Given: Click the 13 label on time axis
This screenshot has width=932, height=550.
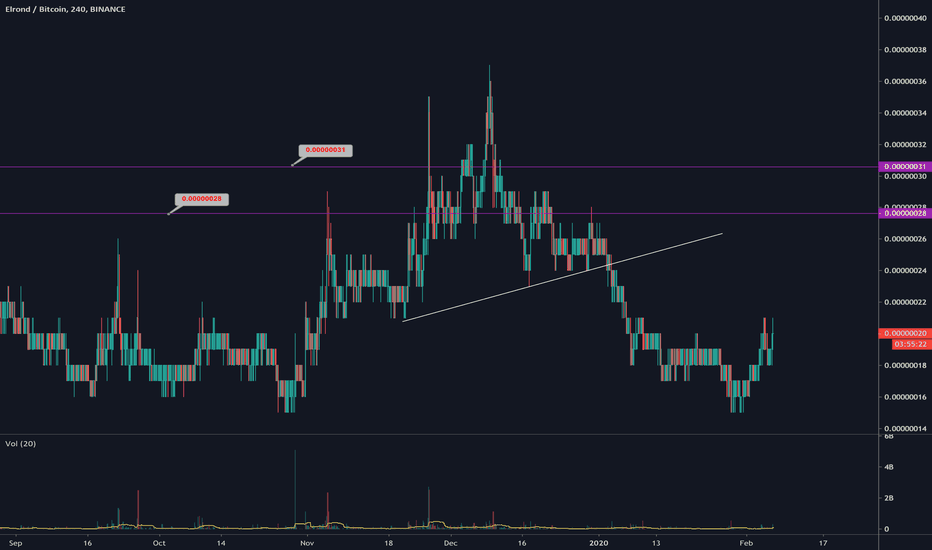Looking at the screenshot, I should [656, 543].
